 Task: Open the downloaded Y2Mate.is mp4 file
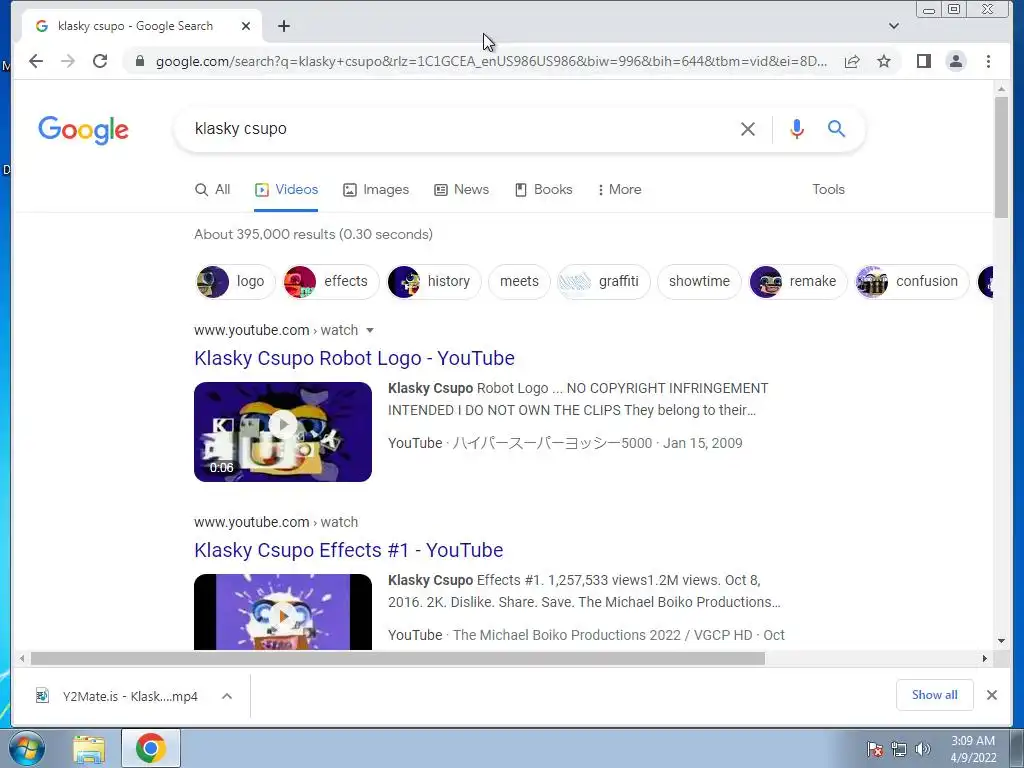pos(118,696)
